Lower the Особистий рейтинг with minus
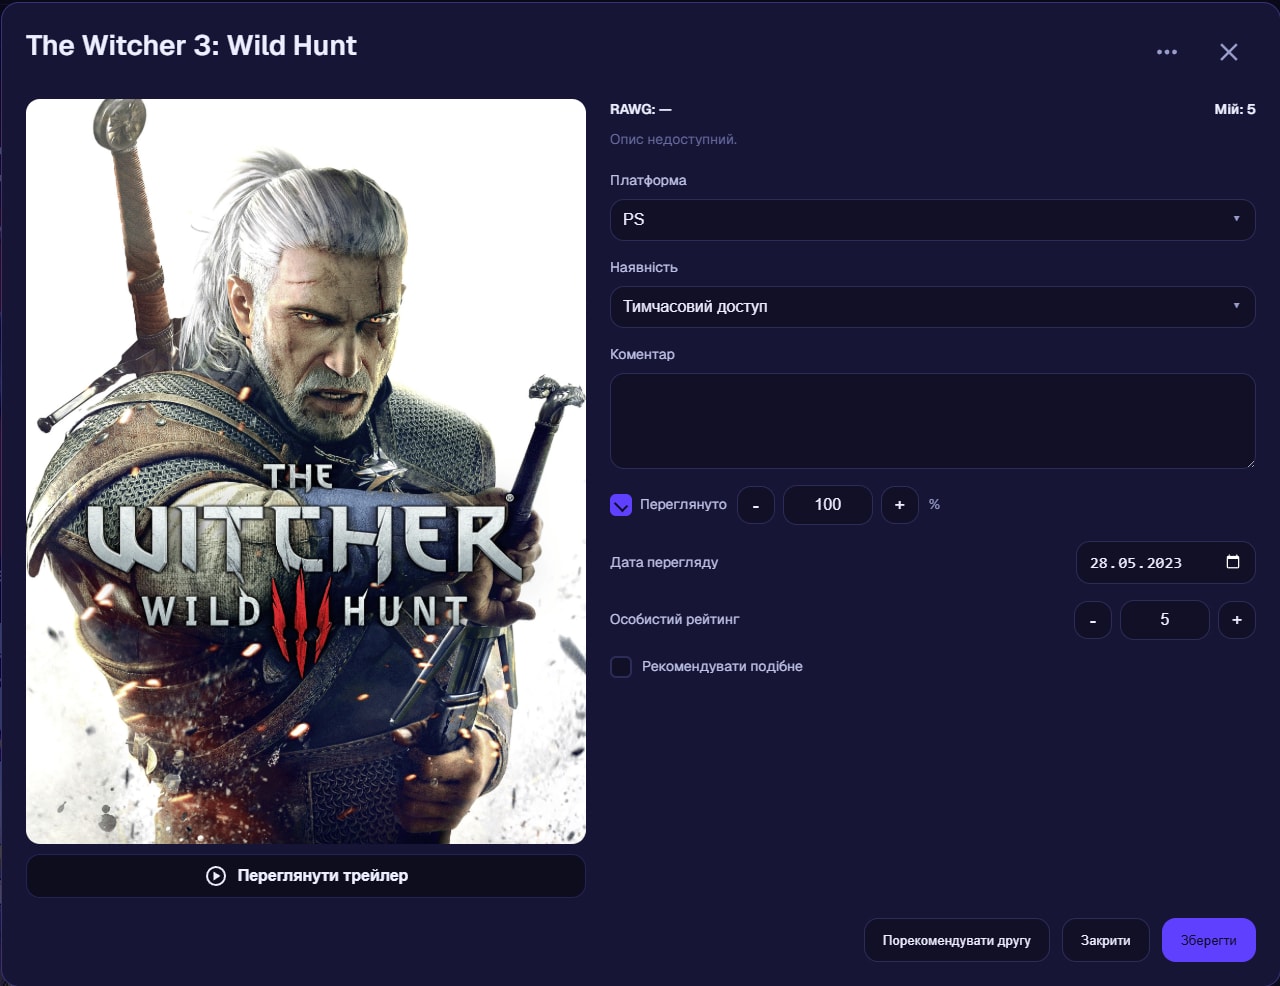This screenshot has width=1280, height=986. click(1093, 620)
